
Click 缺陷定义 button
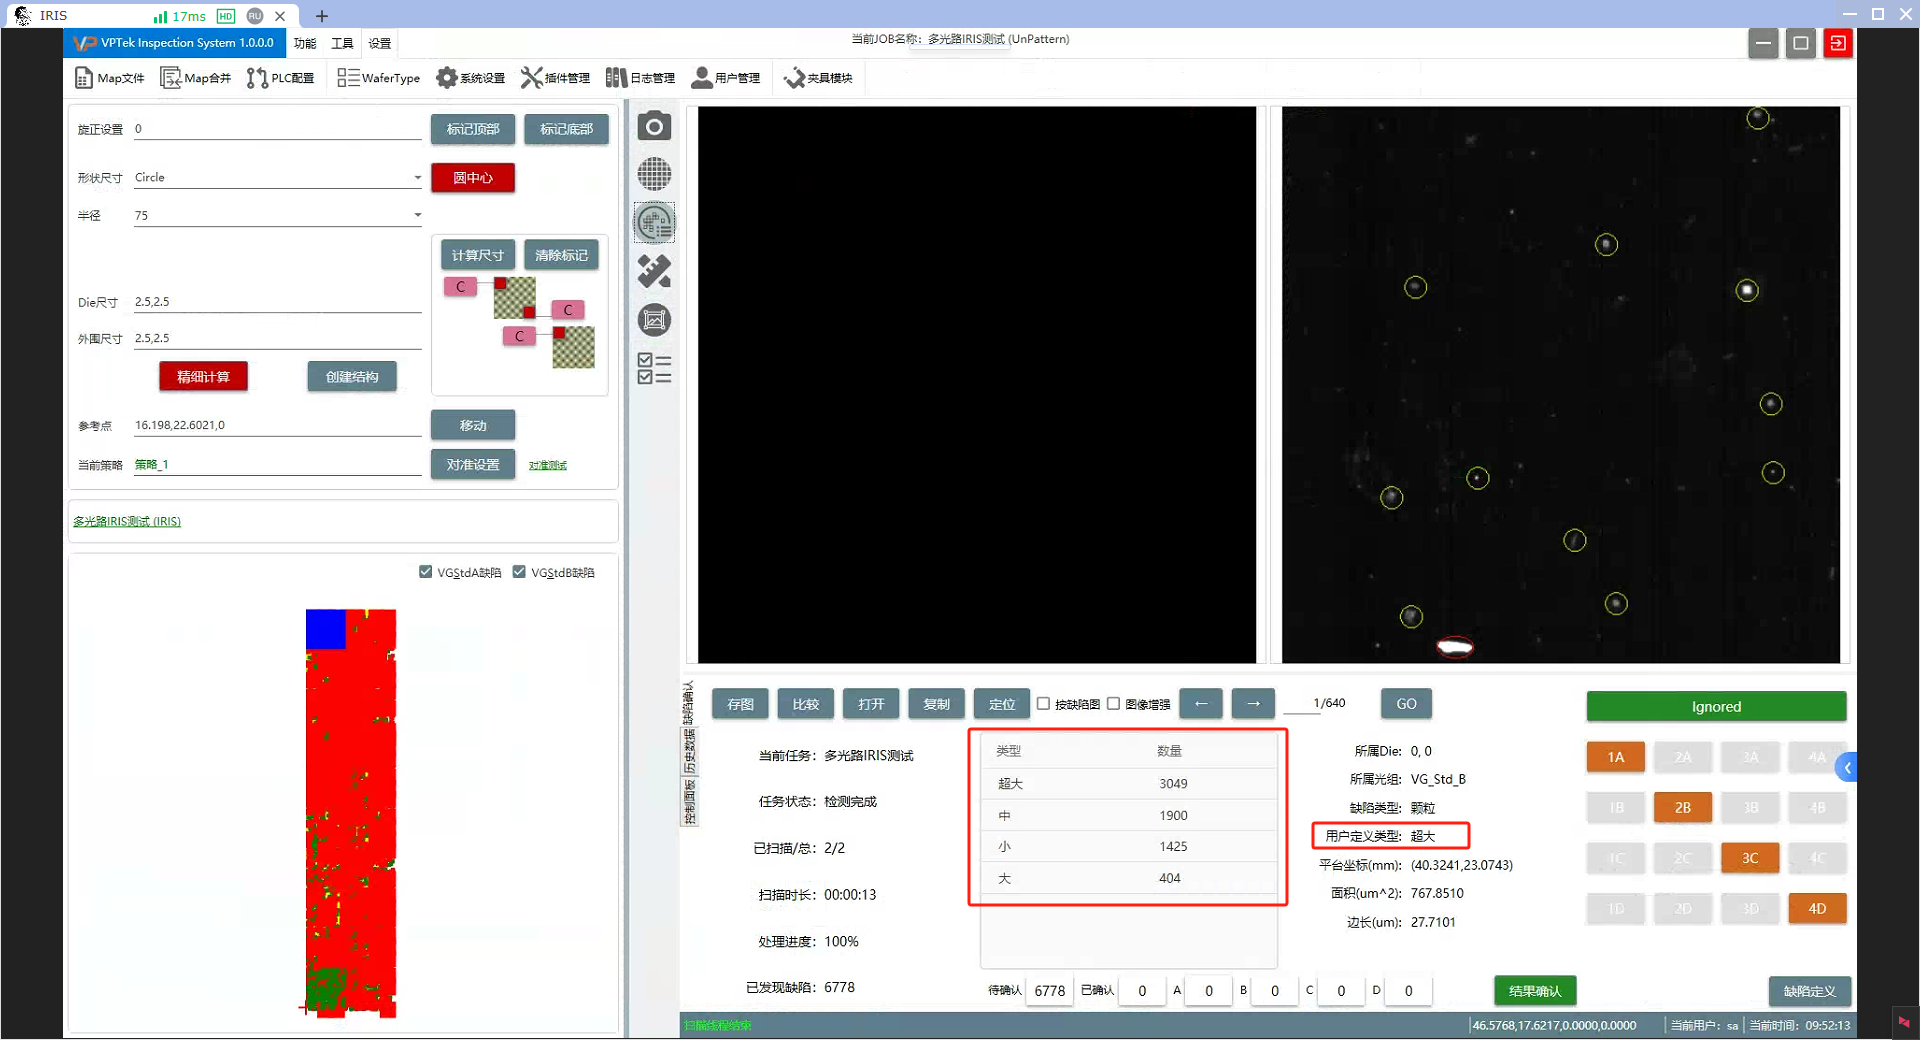point(1809,991)
